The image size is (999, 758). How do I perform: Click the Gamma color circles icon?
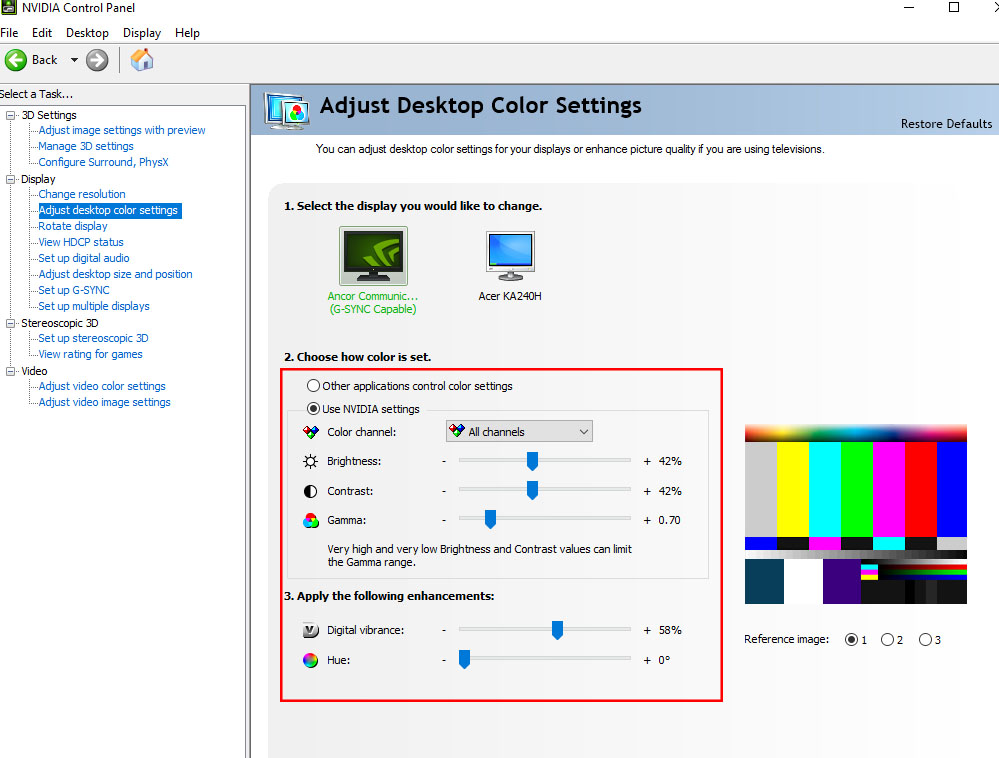point(311,520)
